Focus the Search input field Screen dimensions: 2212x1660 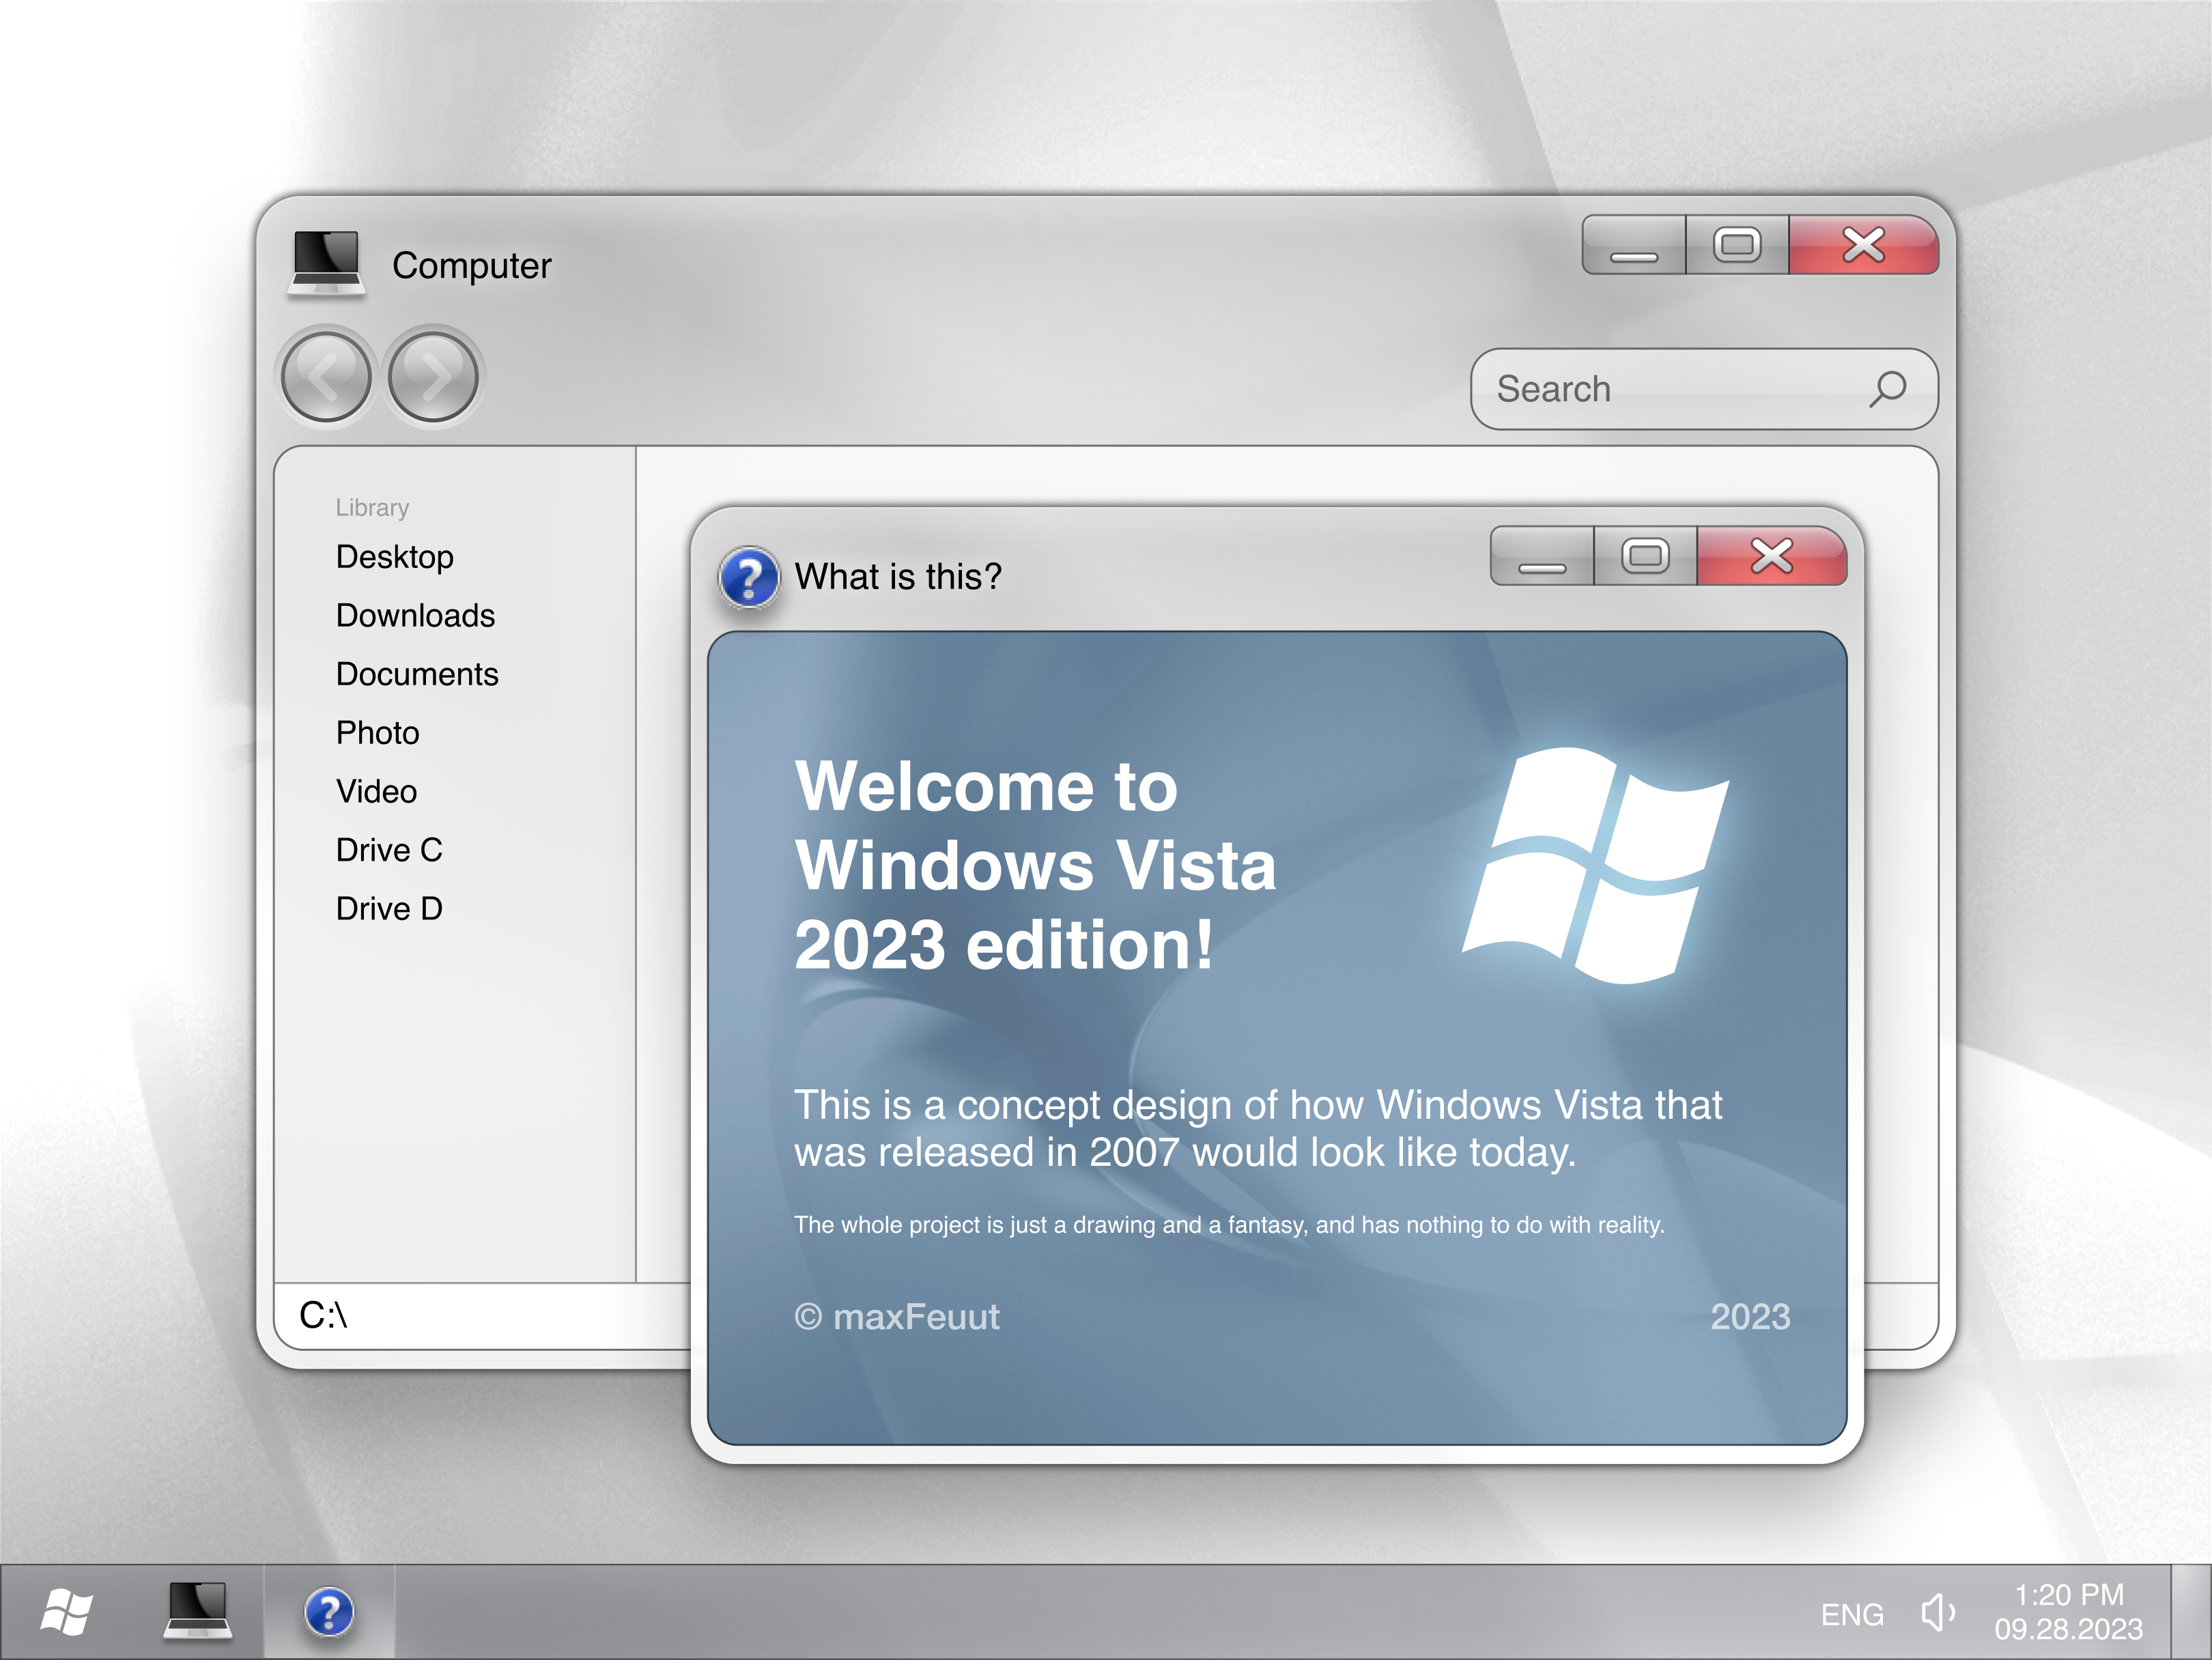click(x=1704, y=389)
